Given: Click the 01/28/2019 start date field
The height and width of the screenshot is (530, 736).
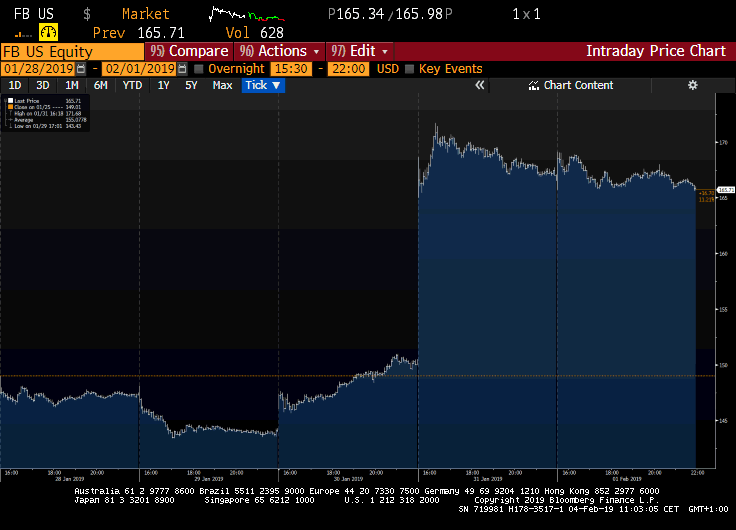Looking at the screenshot, I should (38, 69).
